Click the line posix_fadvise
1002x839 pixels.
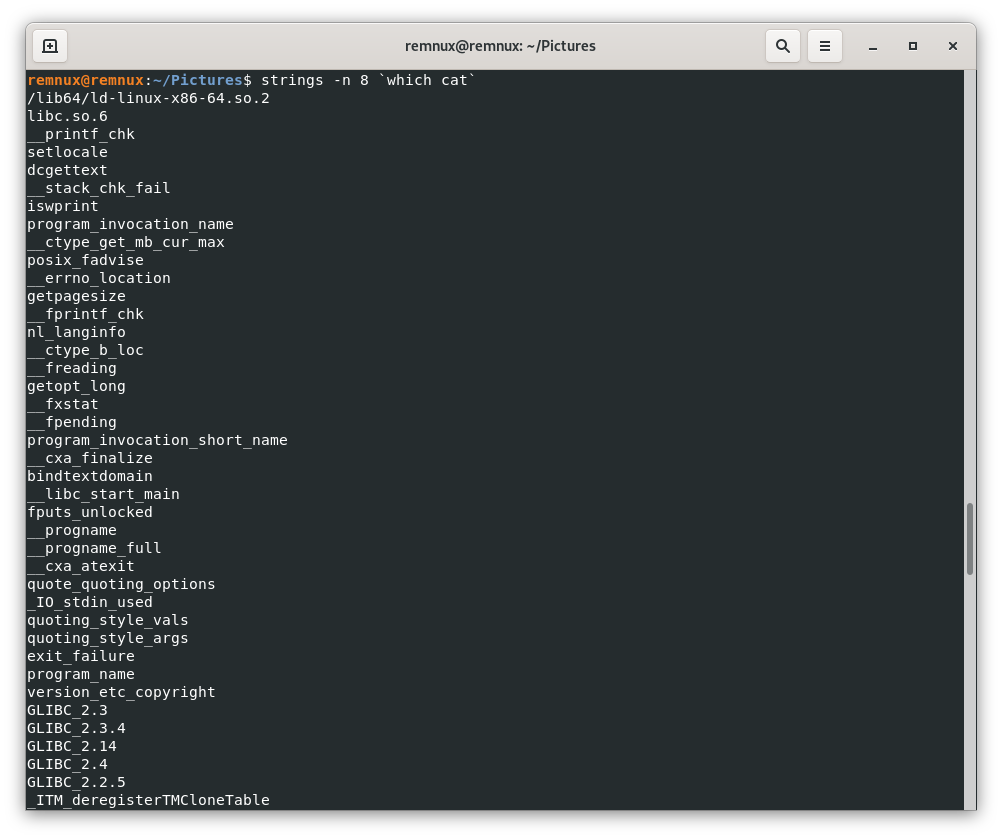[85, 260]
